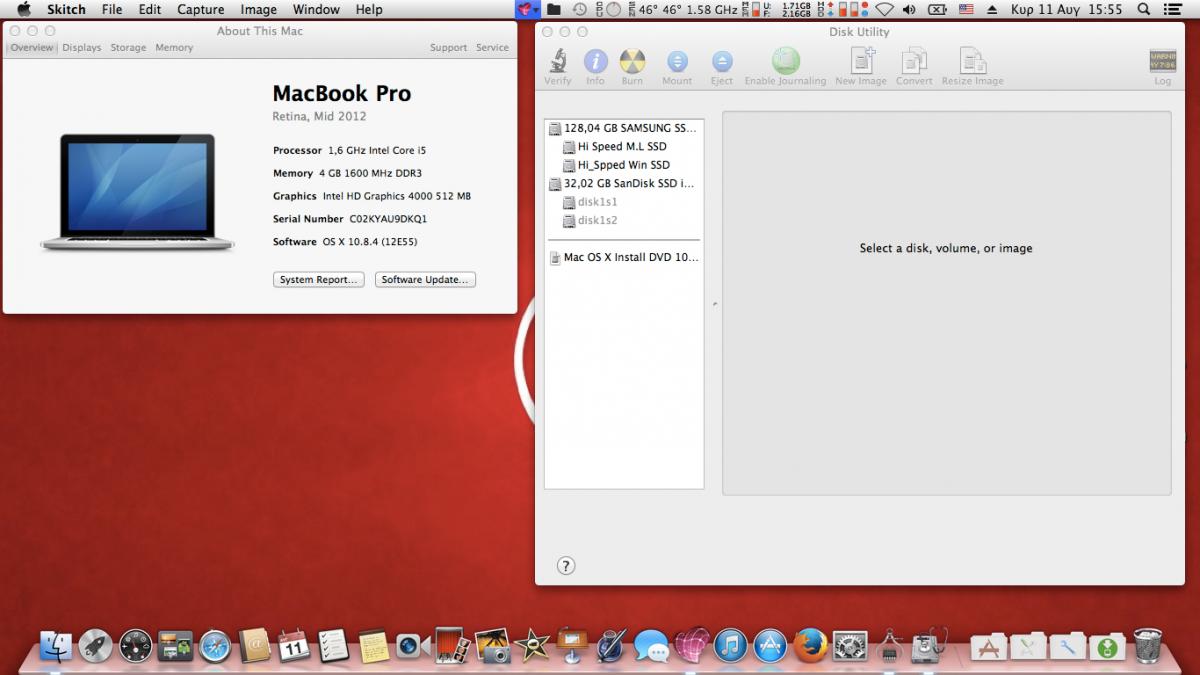Open the Skitch application menu
This screenshot has height=675, width=1200.
tap(66, 9)
